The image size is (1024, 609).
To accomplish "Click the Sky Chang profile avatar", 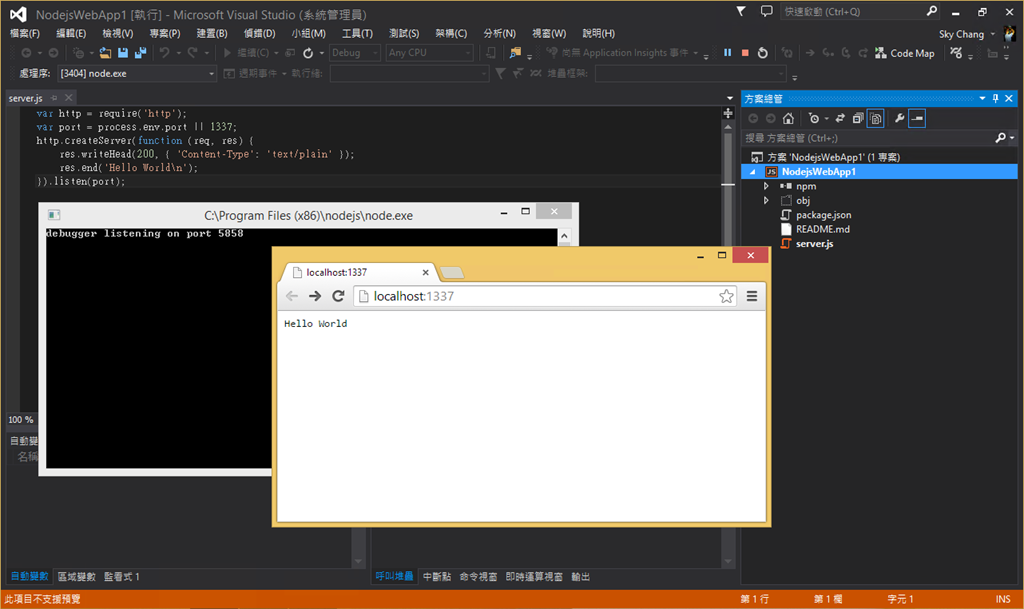I will (x=1010, y=33).
